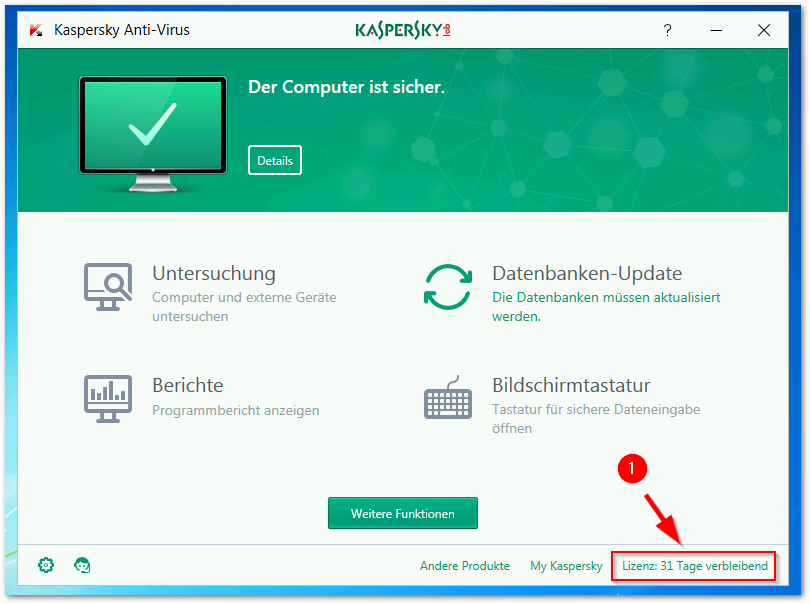Image resolution: width=810 pixels, height=604 pixels.
Task: Click 'Der Computer ist sicher.' status text
Action: pos(346,87)
